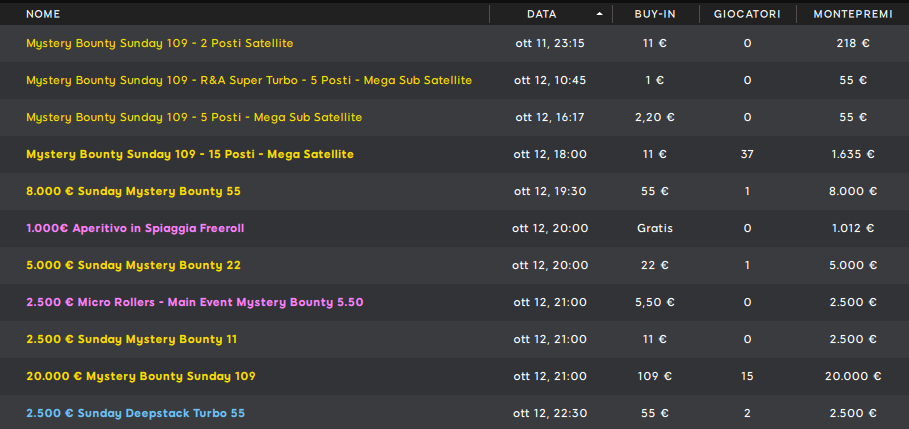The height and width of the screenshot is (429, 909).
Task: Open Mystery Bounty Sunday 109 2 Posti Satellite
Action: tap(159, 44)
